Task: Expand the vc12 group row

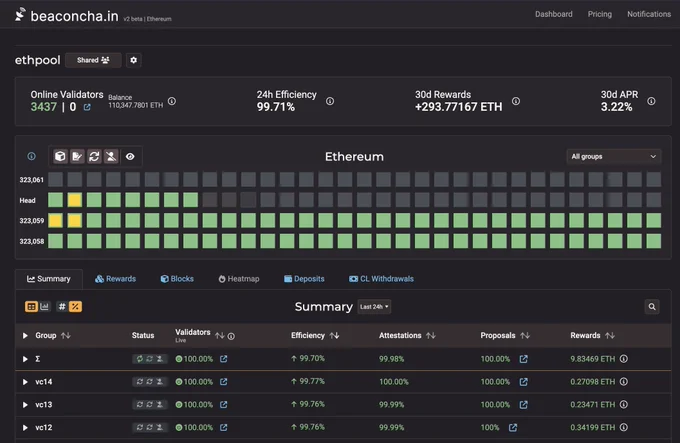Action: click(25, 427)
